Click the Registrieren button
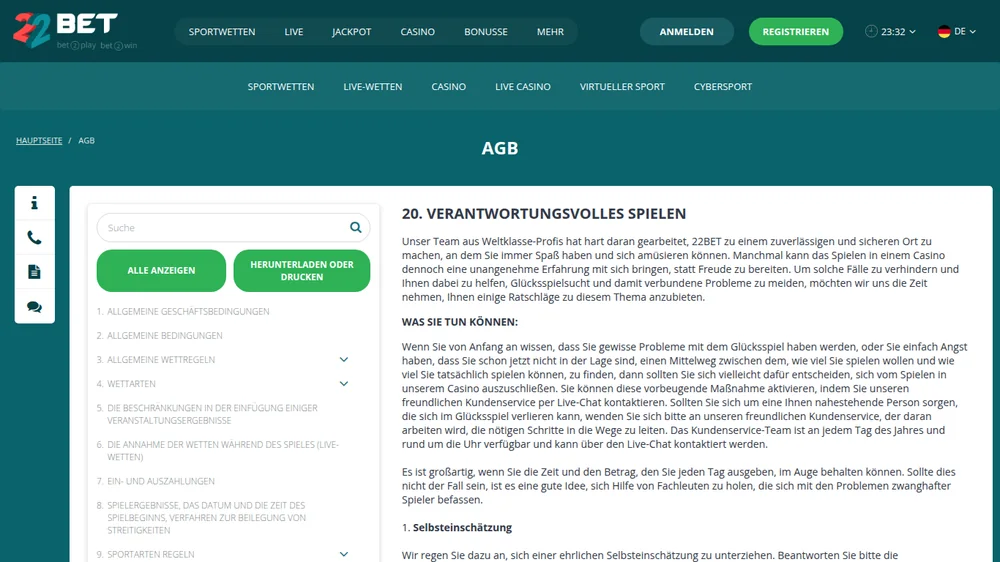The image size is (1000, 562). point(796,31)
